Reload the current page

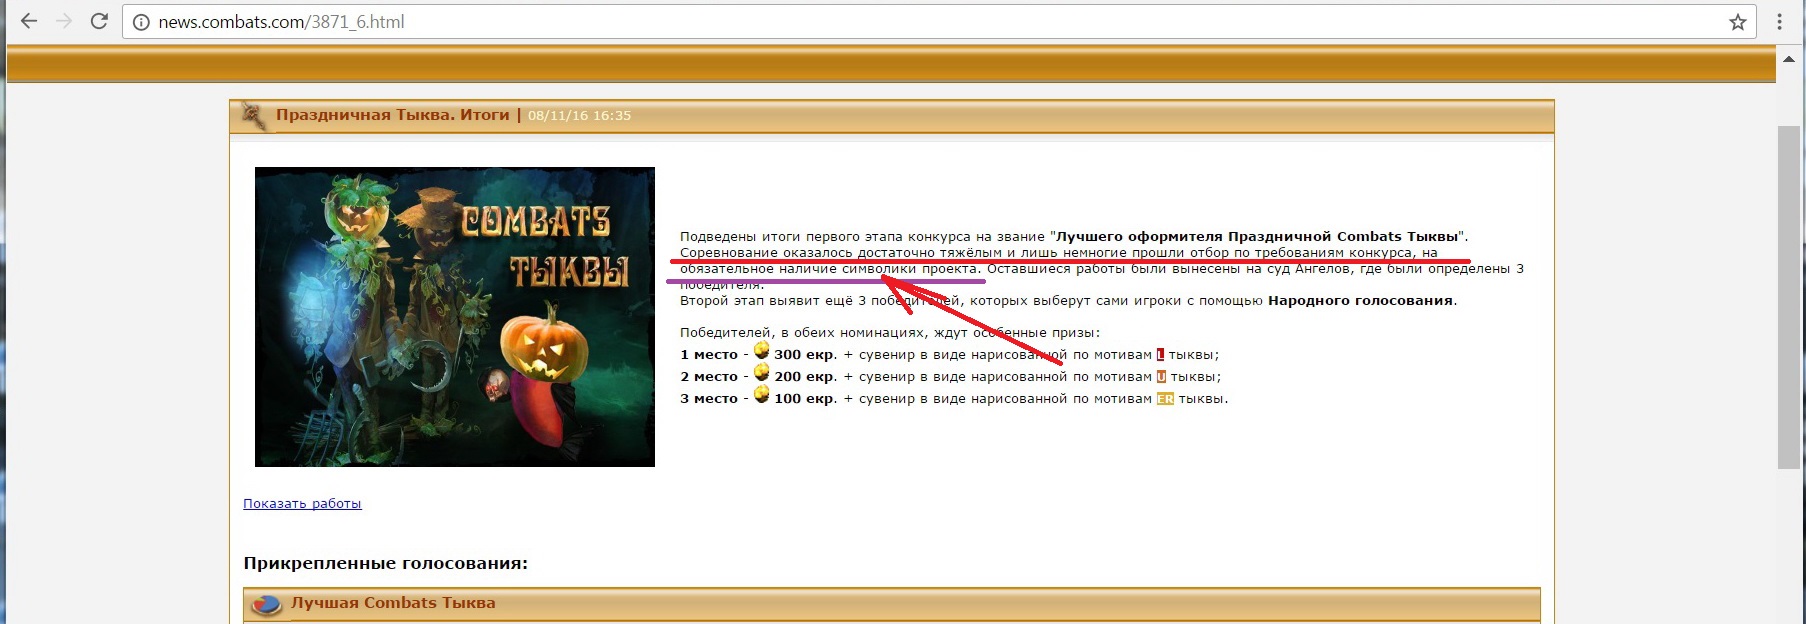(x=99, y=21)
